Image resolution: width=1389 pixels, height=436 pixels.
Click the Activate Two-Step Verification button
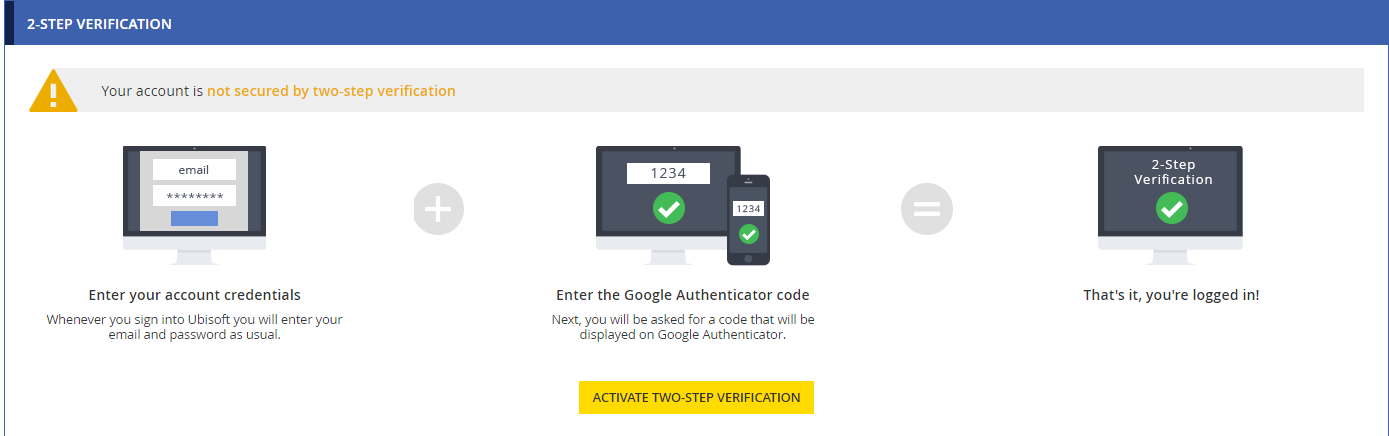[696, 397]
